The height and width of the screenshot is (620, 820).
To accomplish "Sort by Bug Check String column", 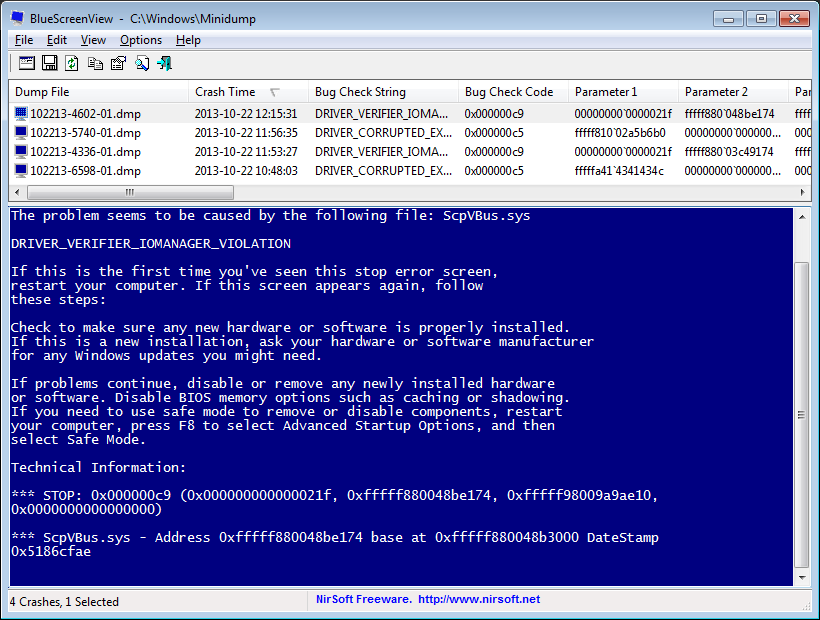I will pyautogui.click(x=383, y=92).
